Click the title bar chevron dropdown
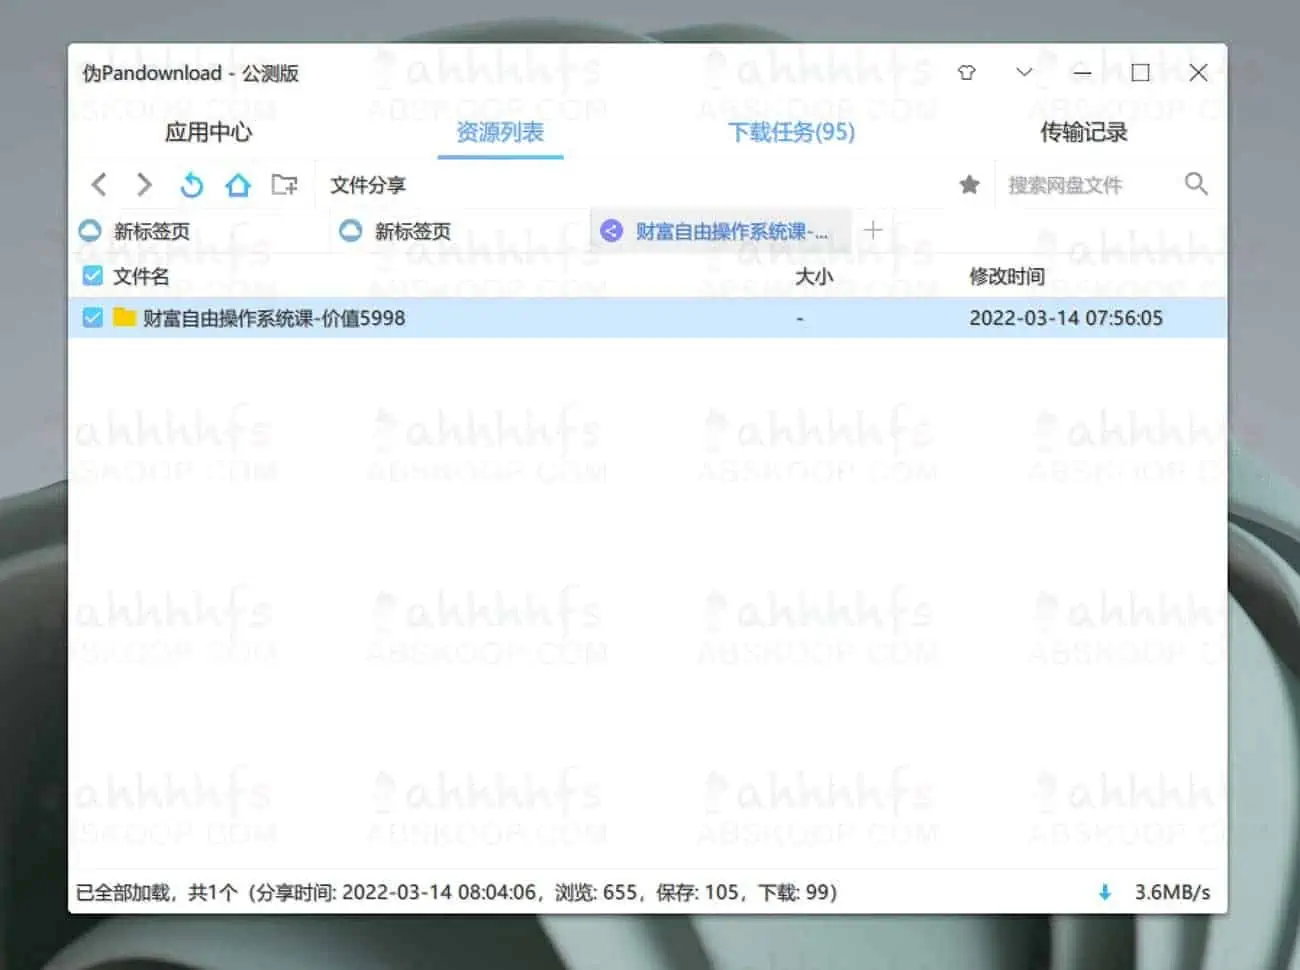This screenshot has height=970, width=1300. 1023,72
